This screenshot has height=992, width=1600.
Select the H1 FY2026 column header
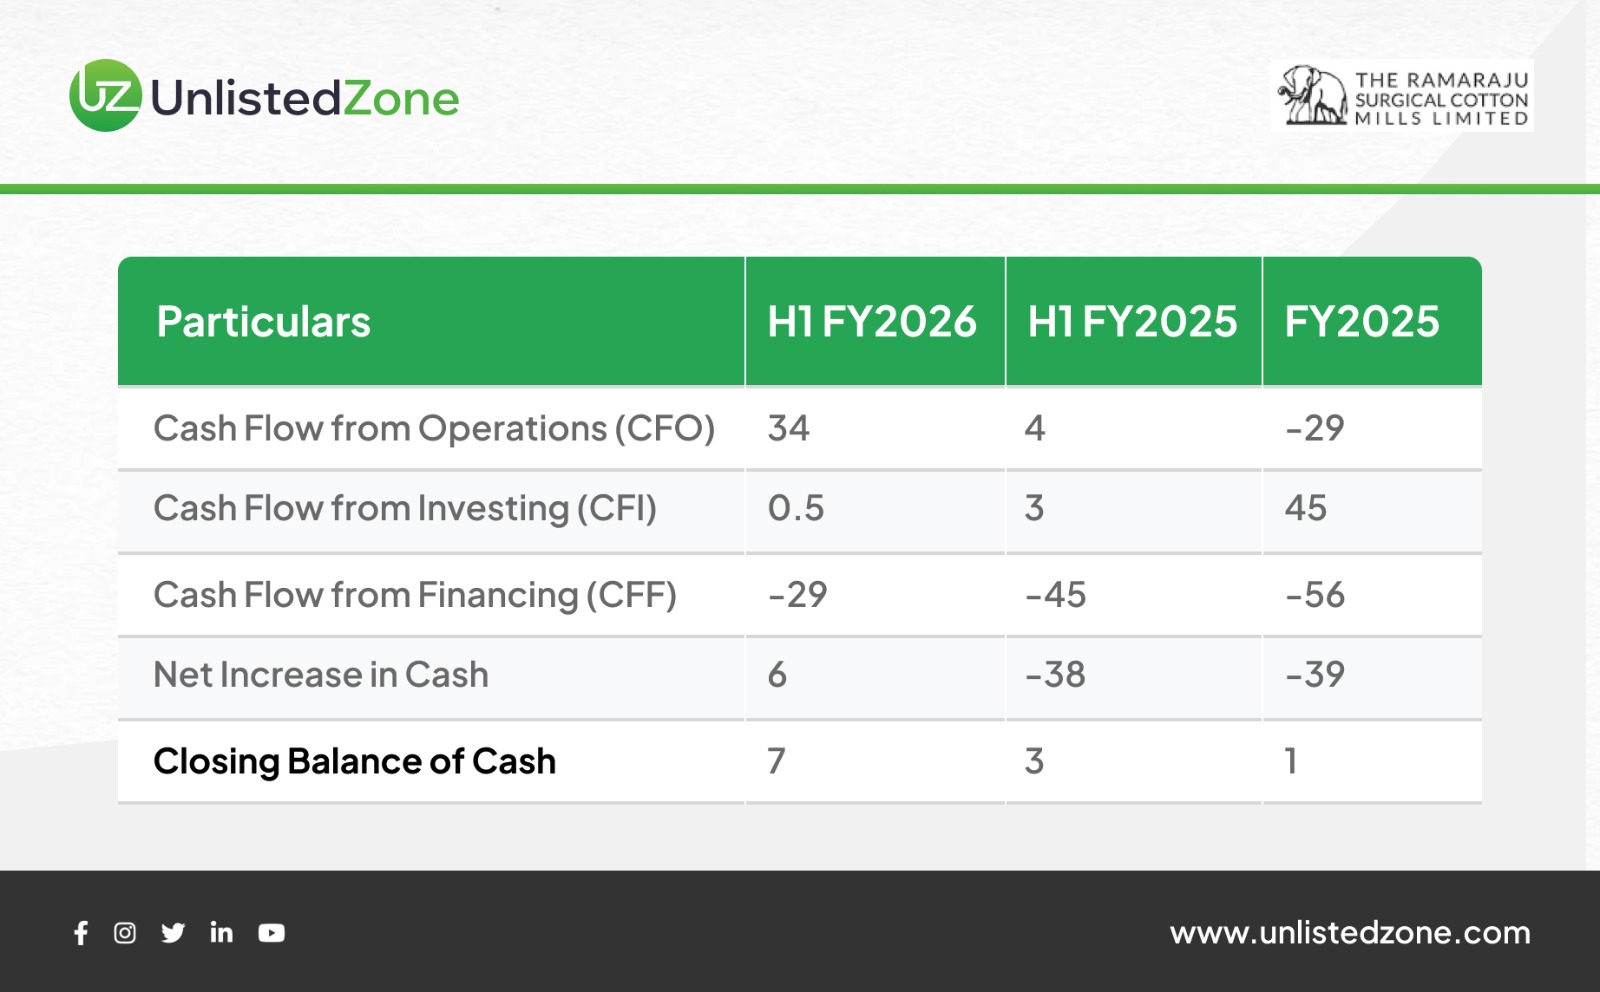[x=872, y=322]
